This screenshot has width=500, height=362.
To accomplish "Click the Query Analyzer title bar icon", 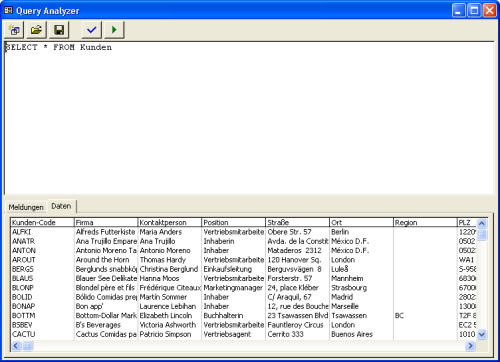I will pyautogui.click(x=8, y=11).
